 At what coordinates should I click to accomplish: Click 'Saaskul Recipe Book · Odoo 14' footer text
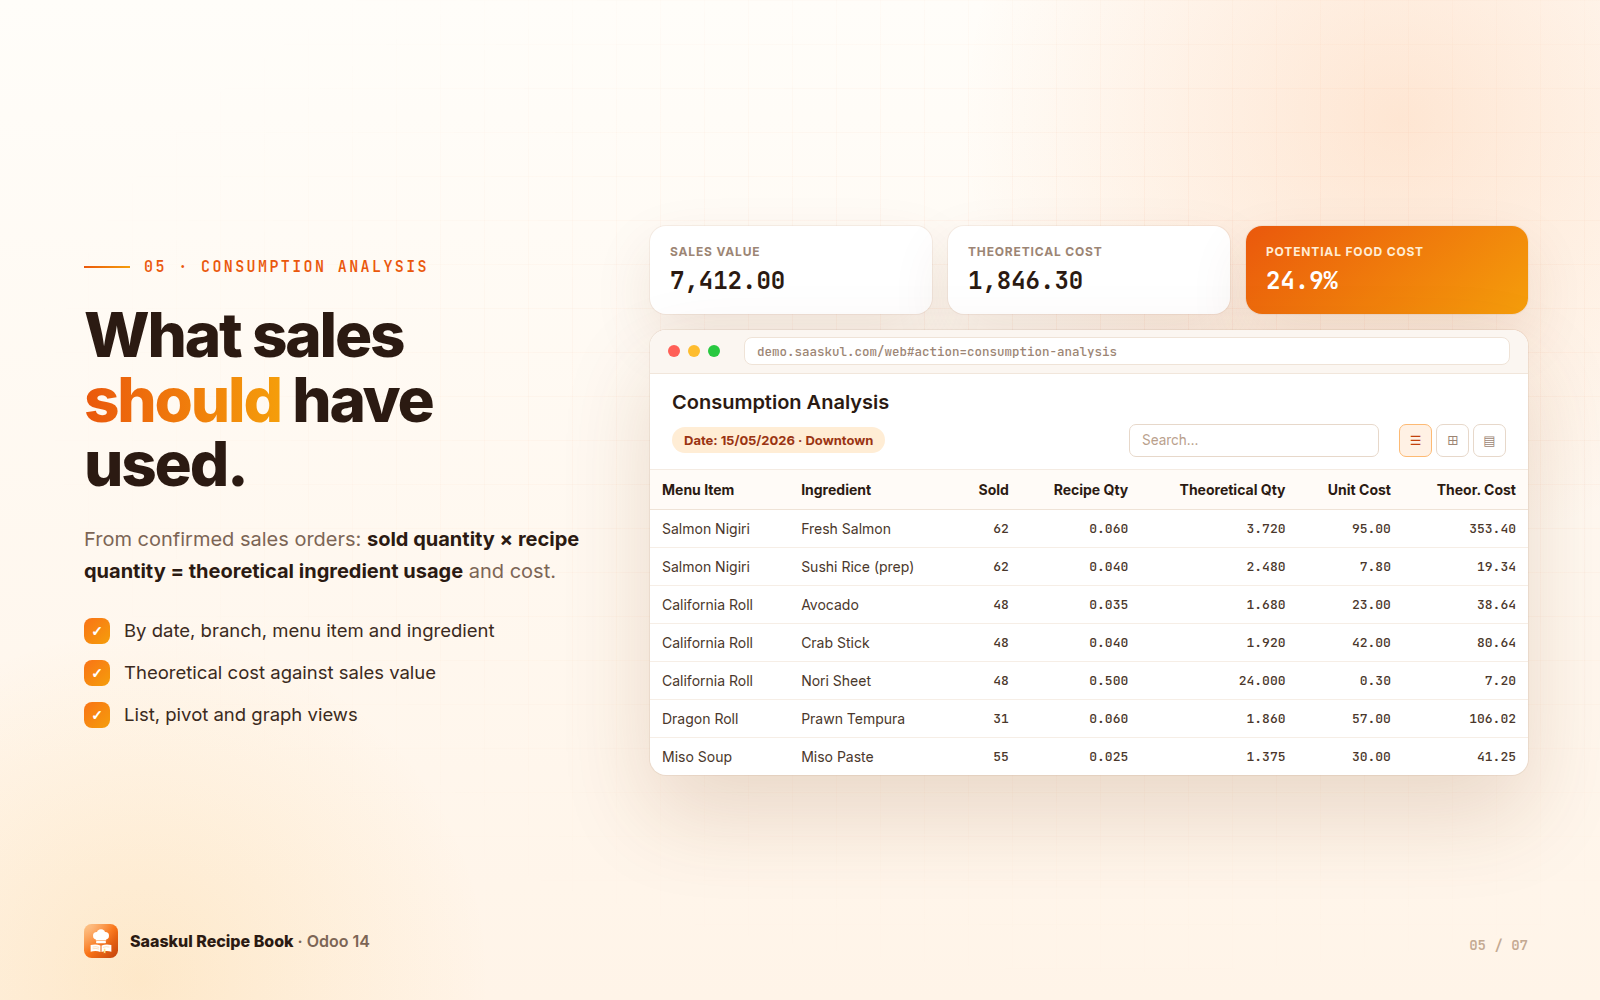250,941
